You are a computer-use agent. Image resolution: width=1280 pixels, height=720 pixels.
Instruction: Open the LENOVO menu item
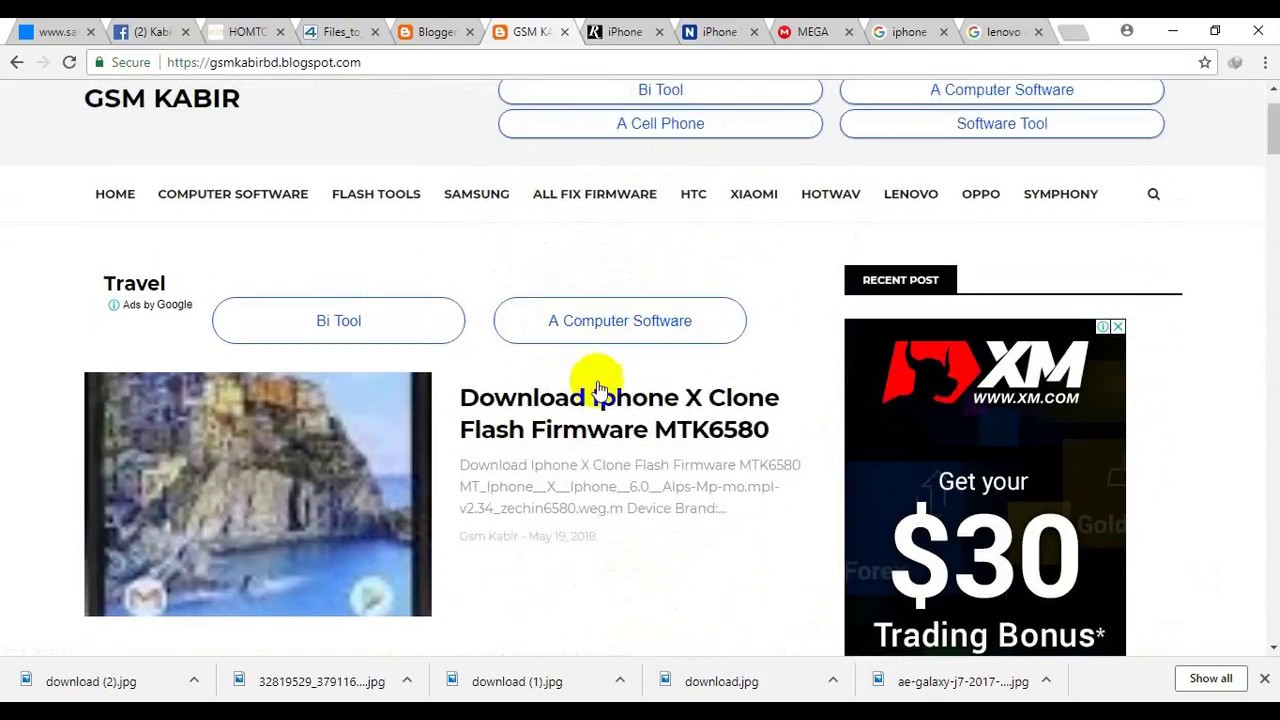click(x=911, y=194)
